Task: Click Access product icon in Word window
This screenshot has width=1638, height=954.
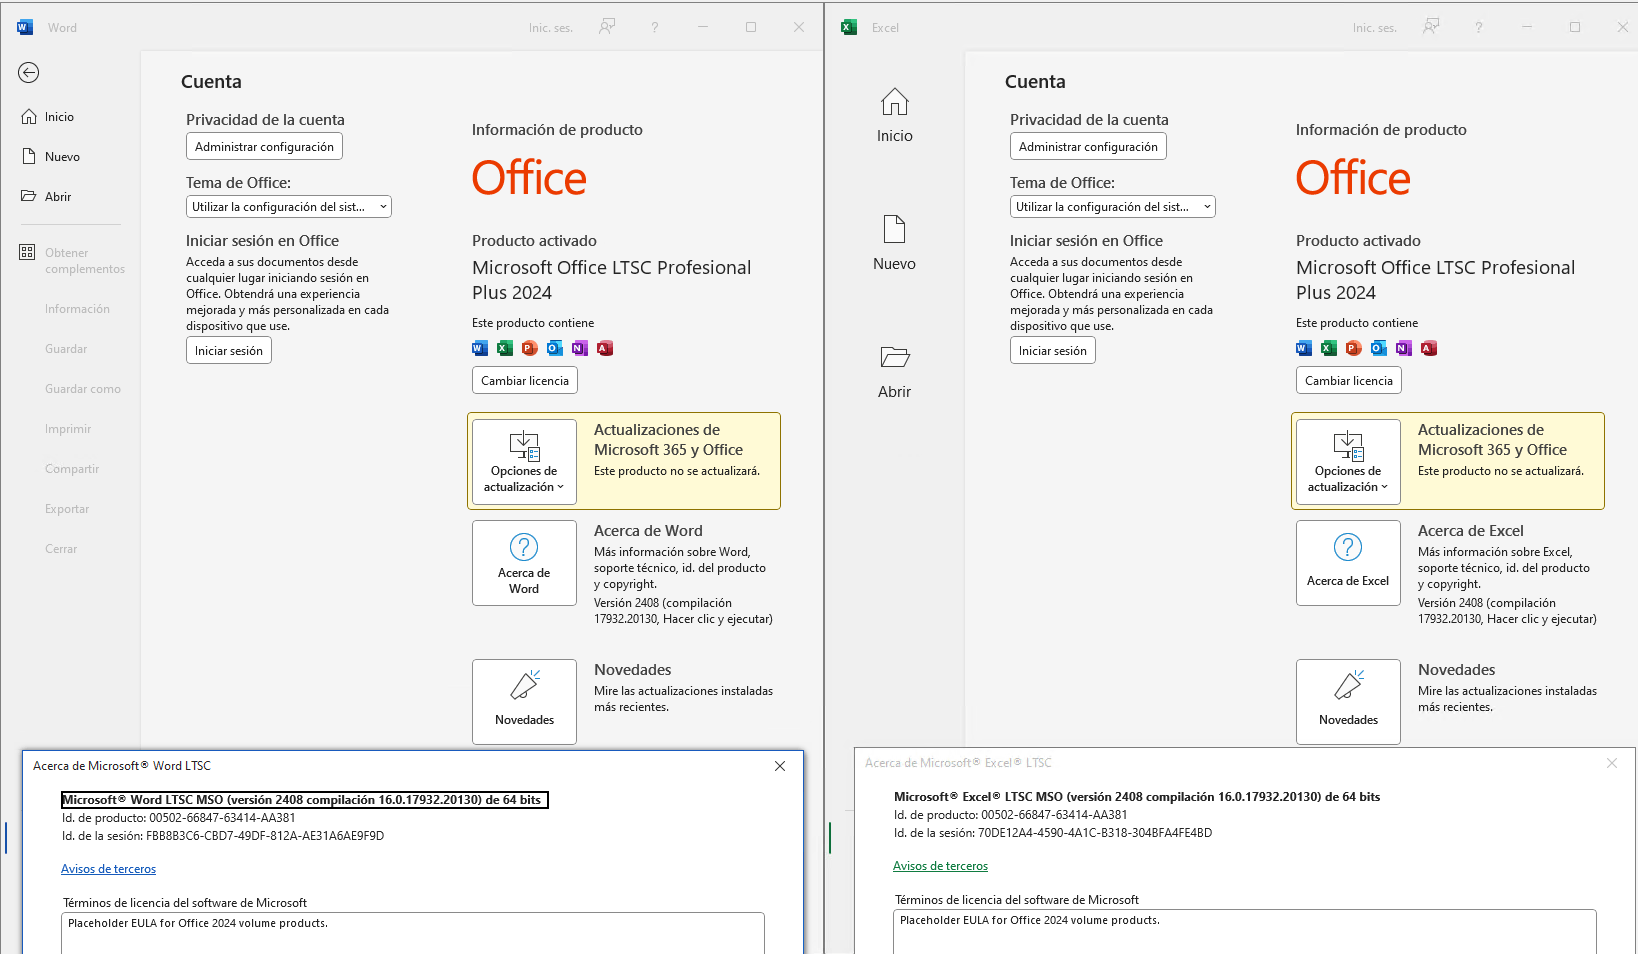Action: (x=605, y=348)
